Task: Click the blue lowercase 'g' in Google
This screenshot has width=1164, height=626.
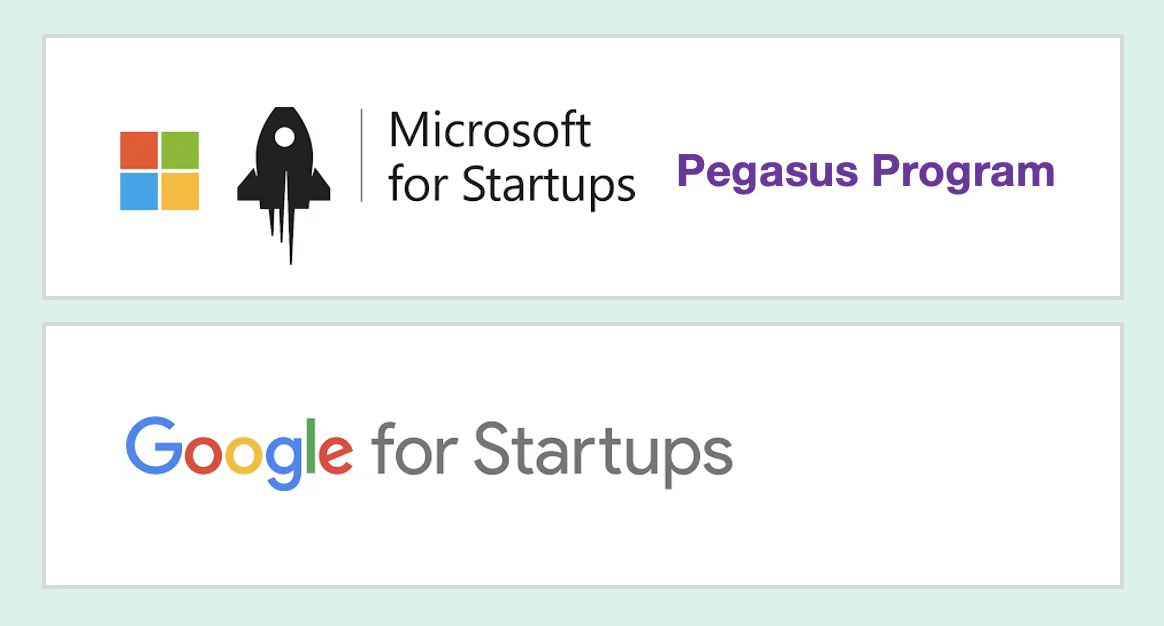Action: tap(285, 462)
